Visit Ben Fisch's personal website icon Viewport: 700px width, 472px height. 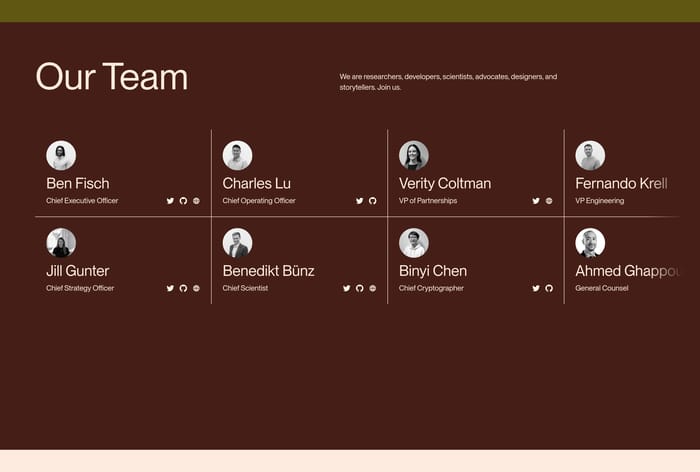tap(196, 201)
